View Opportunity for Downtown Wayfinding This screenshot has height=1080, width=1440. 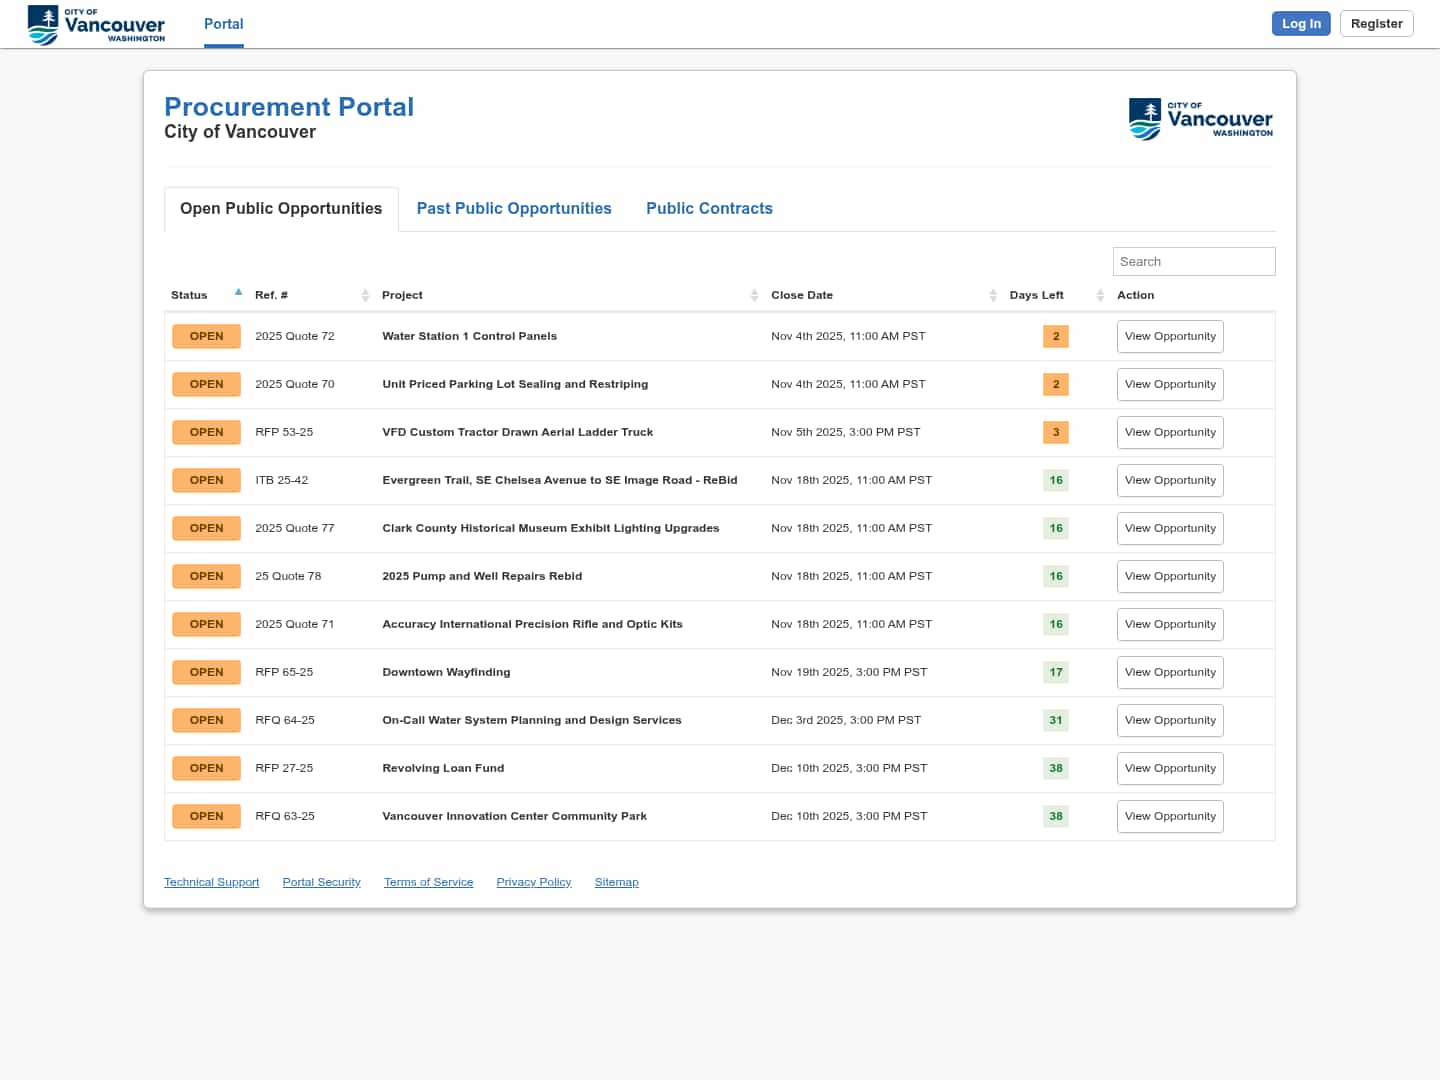[1169, 672]
